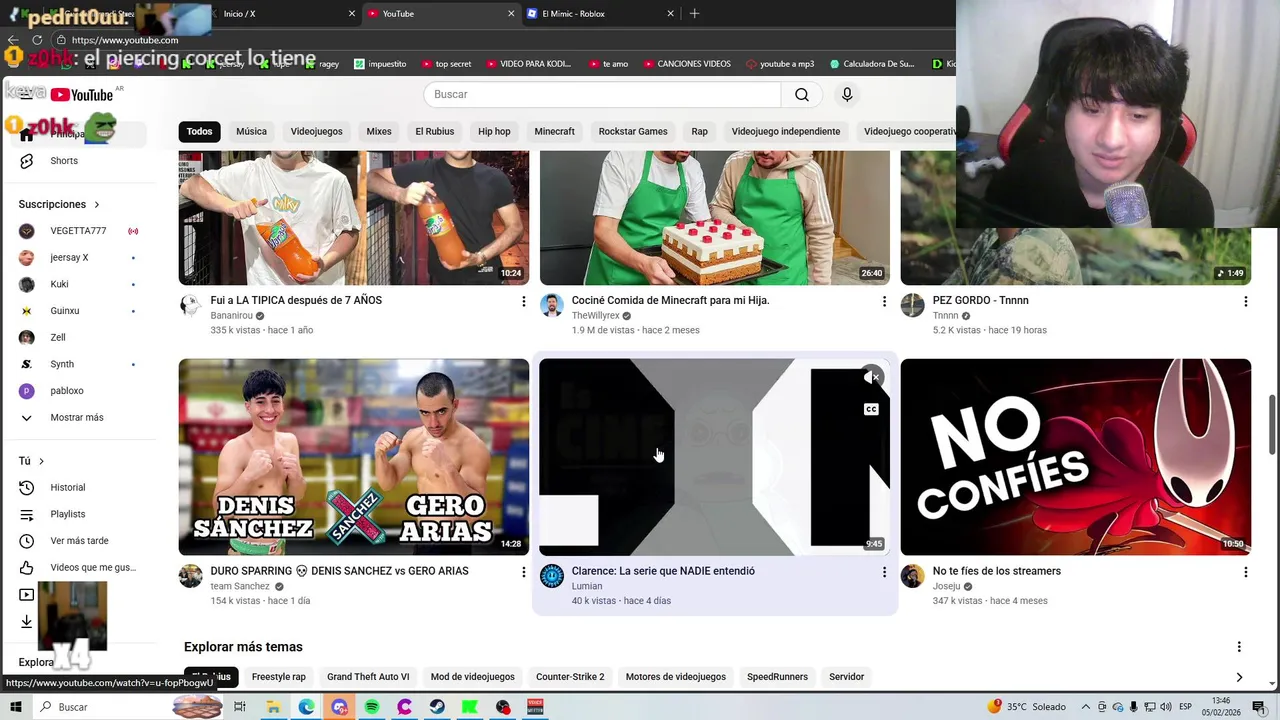Viewport: 1280px width, 720px height.
Task: Select the Todos filter chip
Action: pyautogui.click(x=199, y=131)
